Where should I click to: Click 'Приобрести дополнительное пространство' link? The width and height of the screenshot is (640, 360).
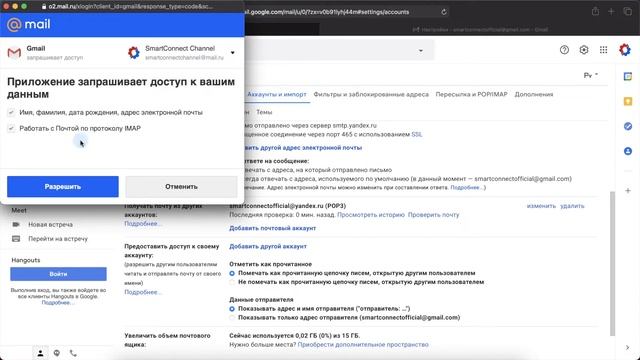(363, 344)
